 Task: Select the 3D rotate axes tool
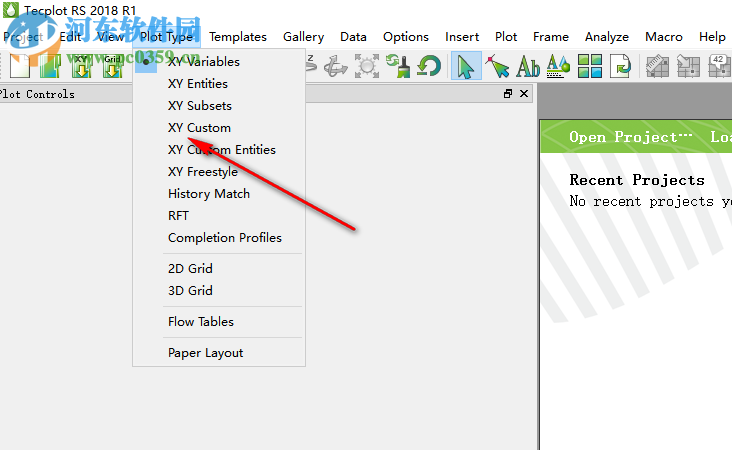[x=336, y=66]
